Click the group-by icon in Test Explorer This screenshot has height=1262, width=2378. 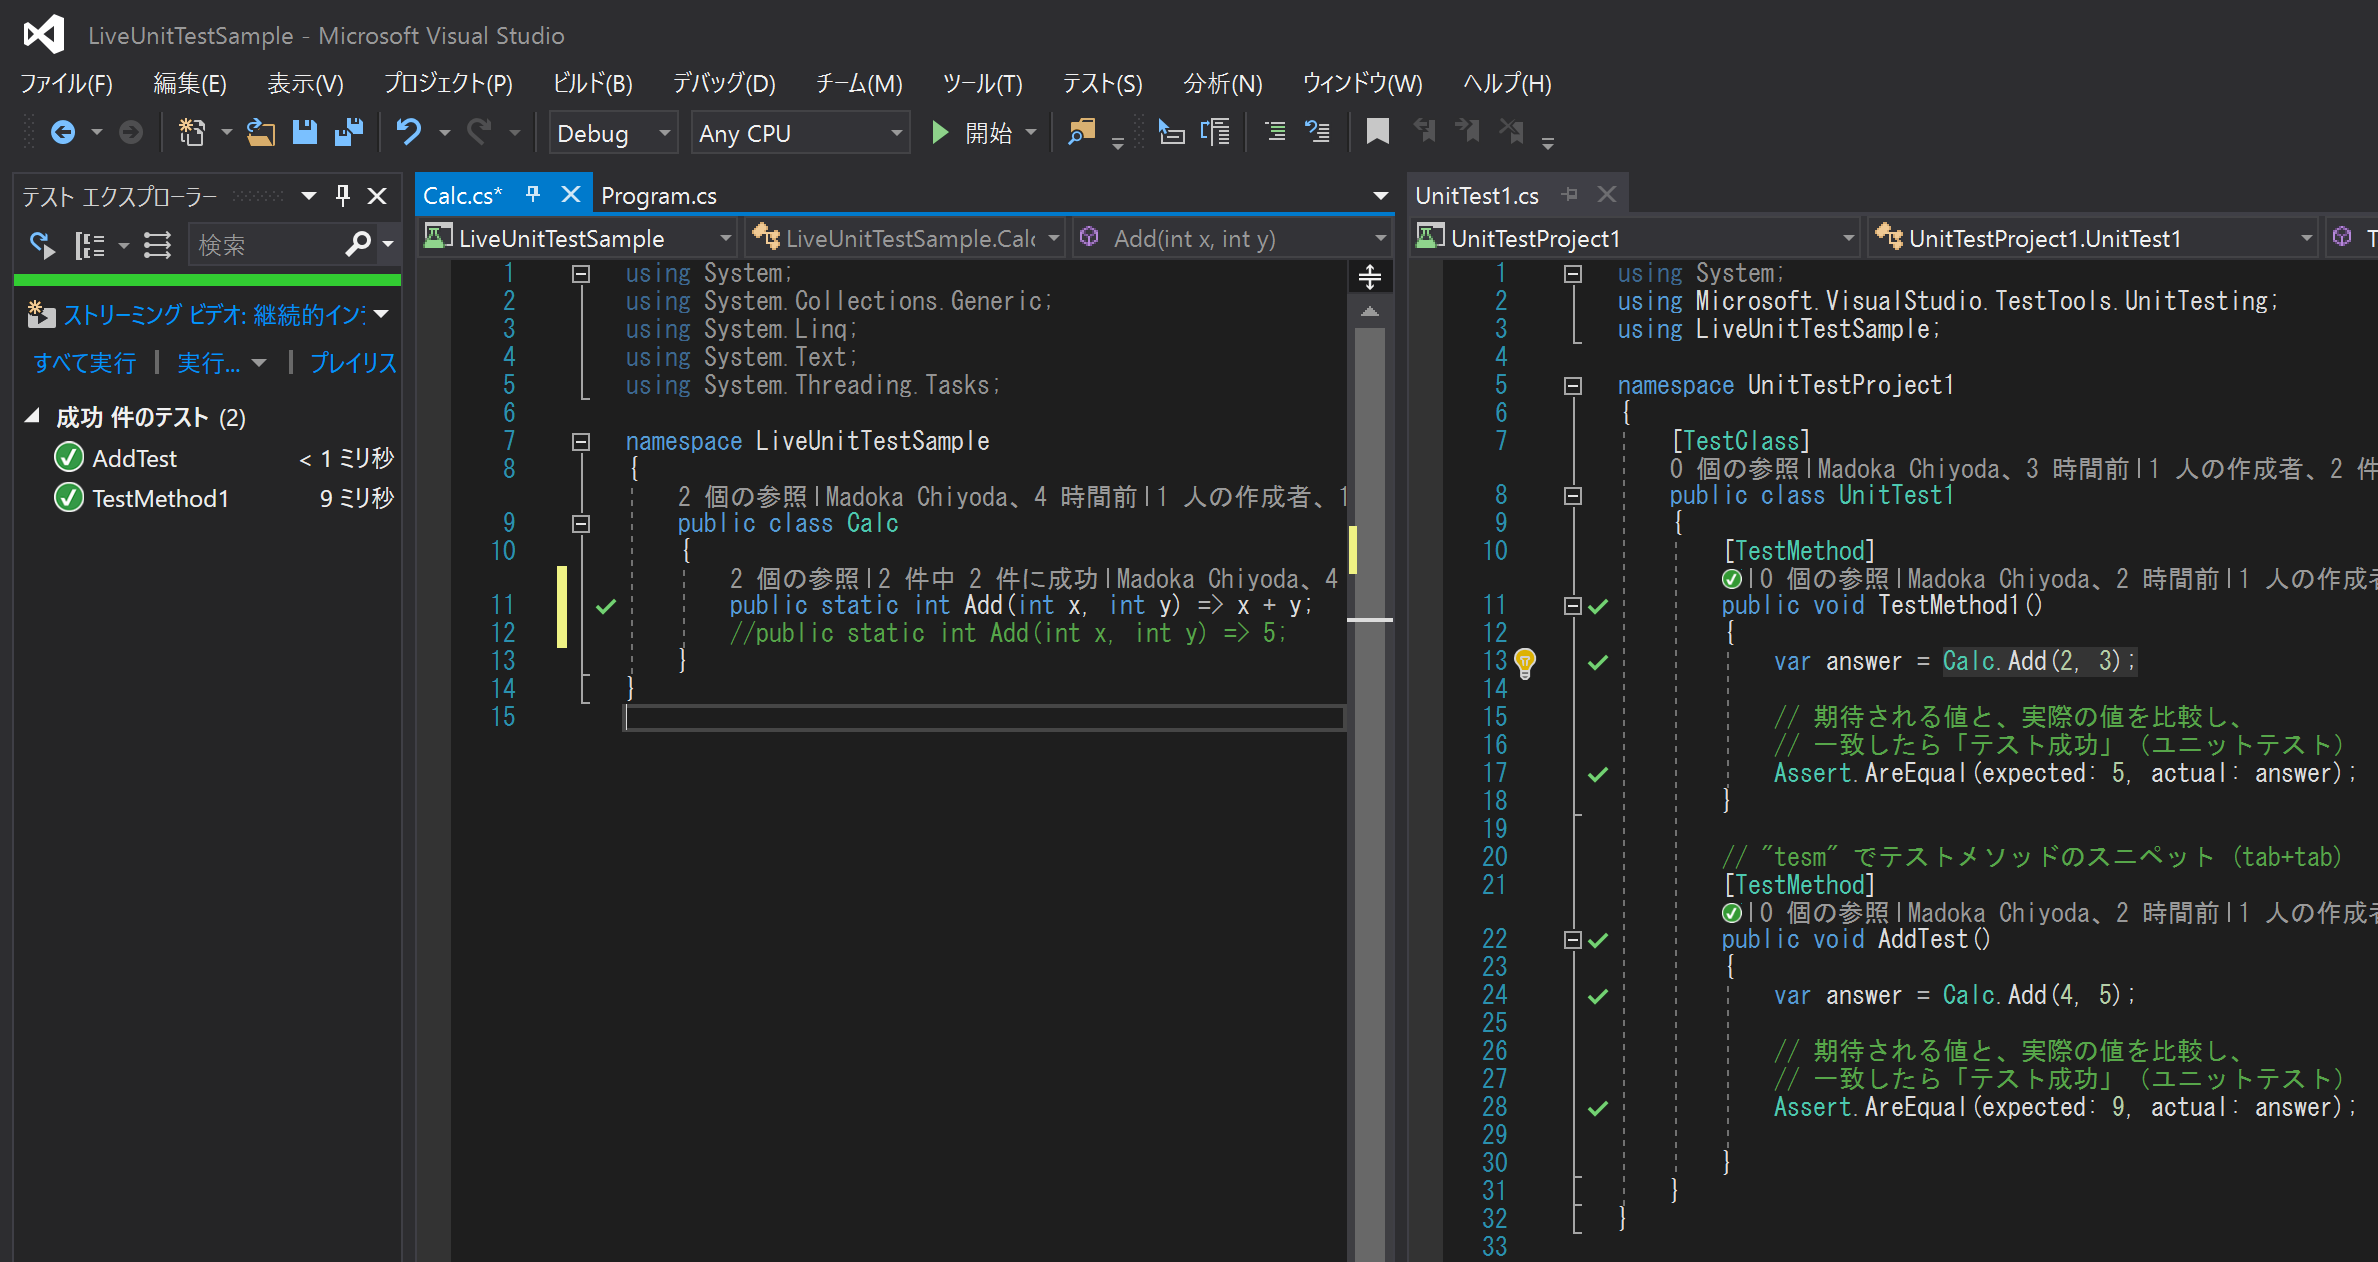[89, 245]
